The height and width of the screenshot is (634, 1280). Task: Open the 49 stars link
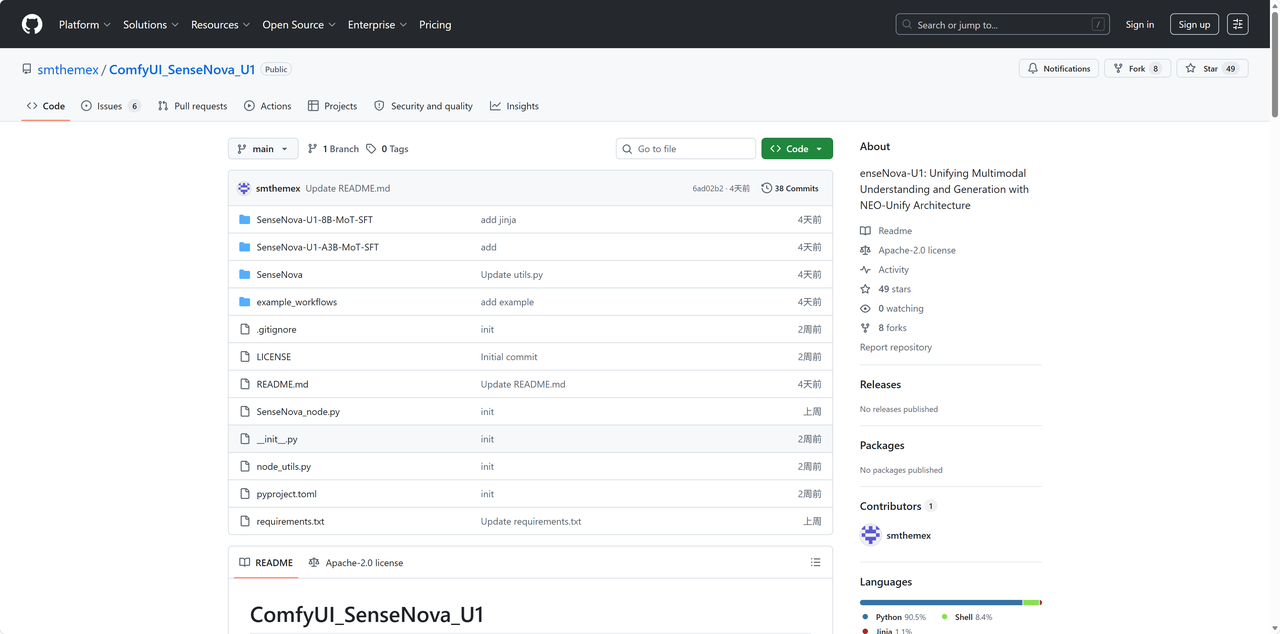click(x=895, y=289)
